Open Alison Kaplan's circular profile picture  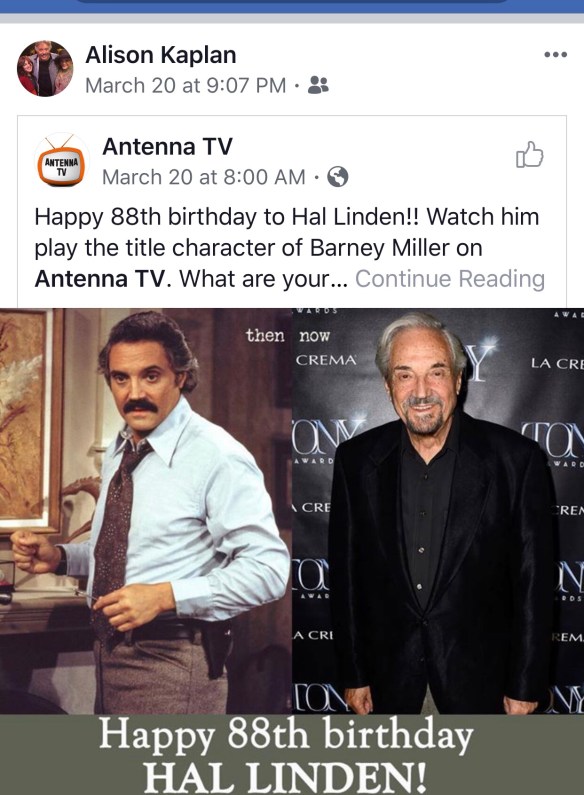(x=45, y=68)
